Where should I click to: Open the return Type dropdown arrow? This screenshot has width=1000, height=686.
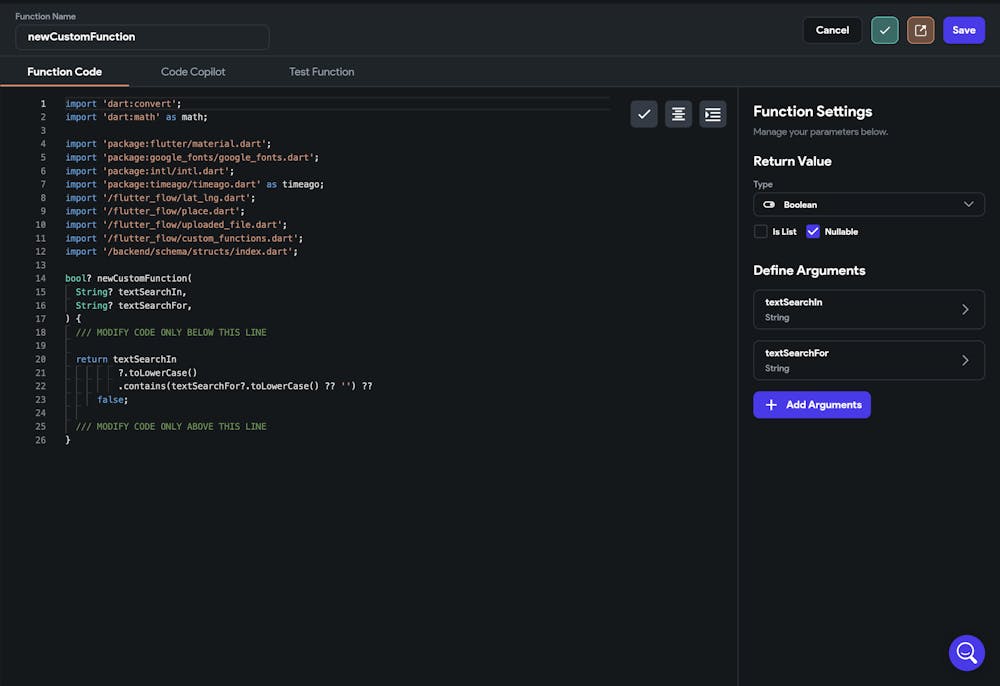(967, 205)
